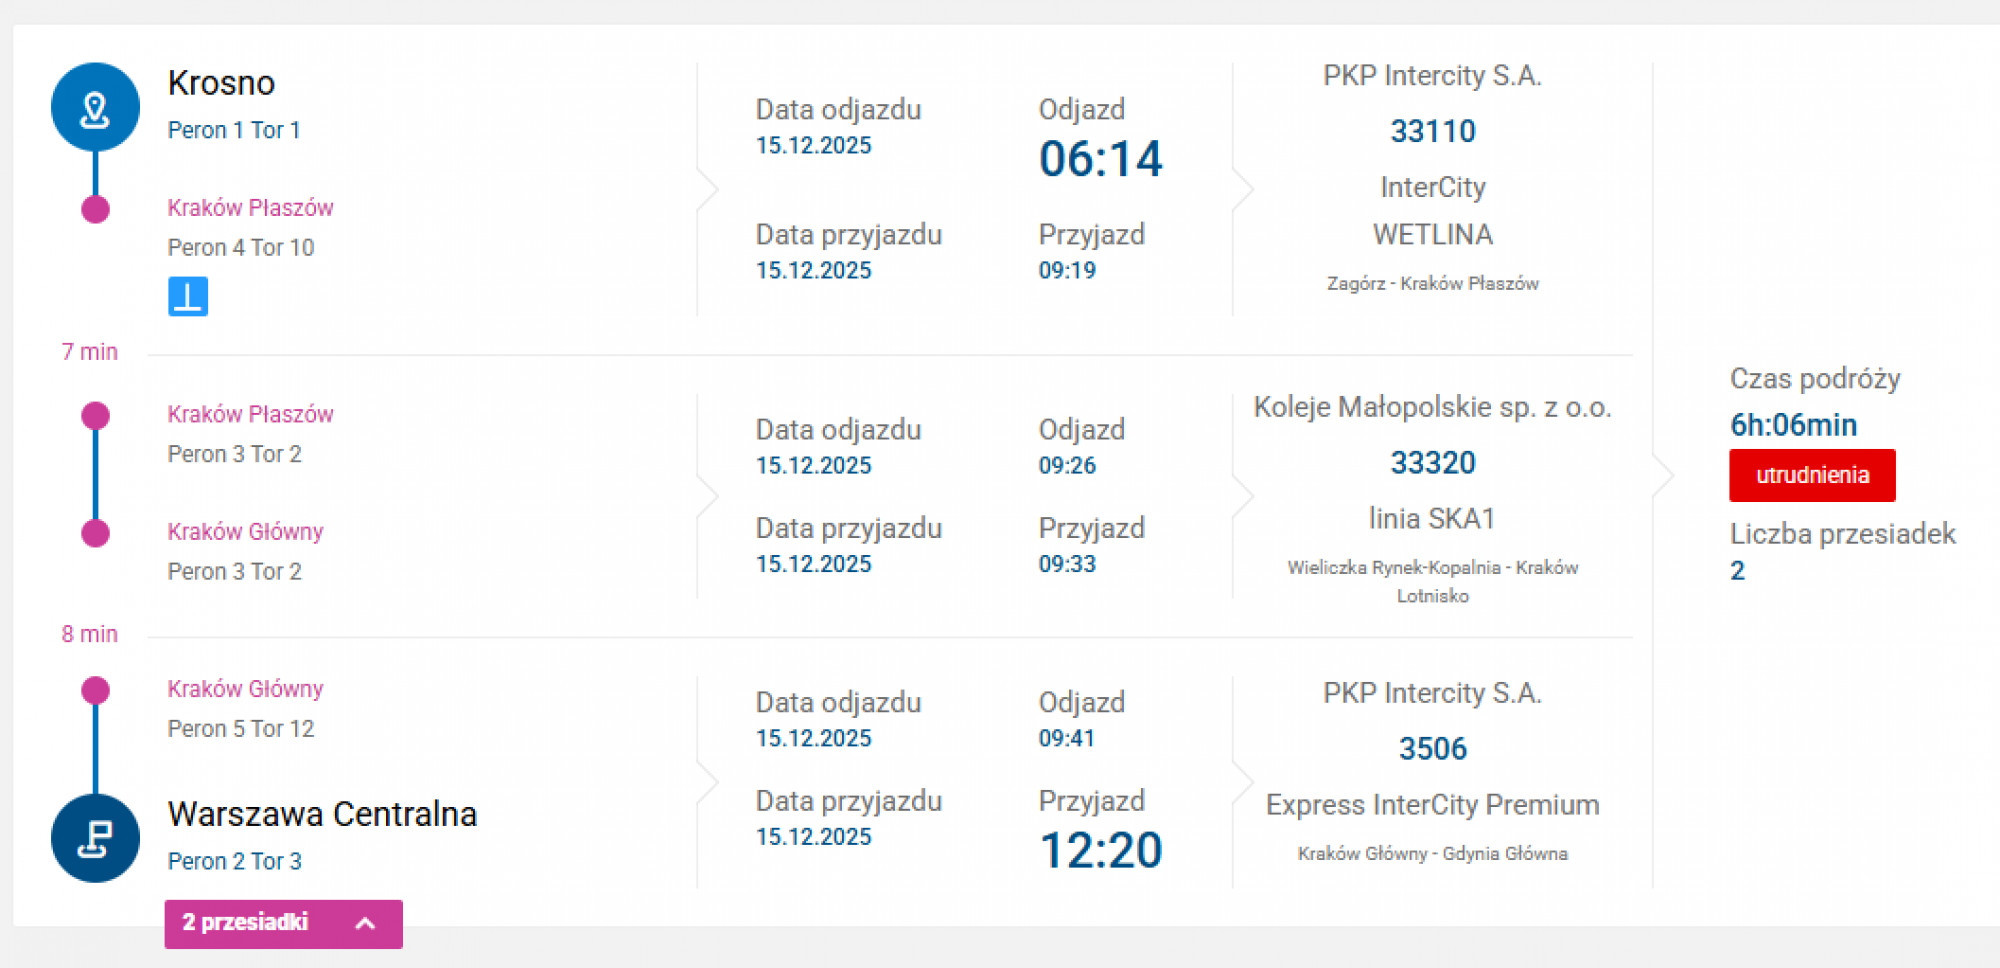Click the Warszawa Centralna destination station icon
The height and width of the screenshot is (968, 2000).
click(x=95, y=838)
